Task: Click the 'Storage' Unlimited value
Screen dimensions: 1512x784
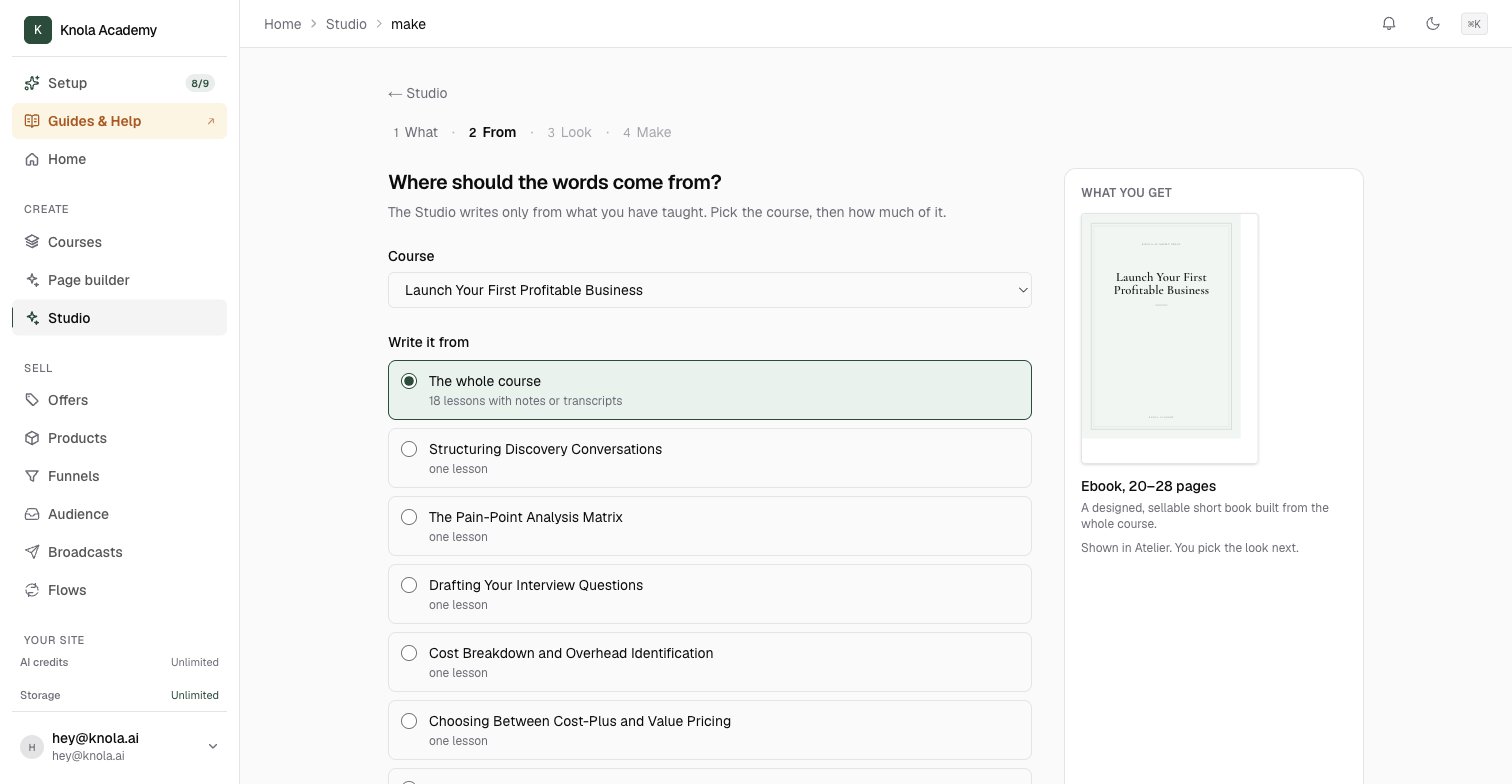Action: tap(195, 695)
